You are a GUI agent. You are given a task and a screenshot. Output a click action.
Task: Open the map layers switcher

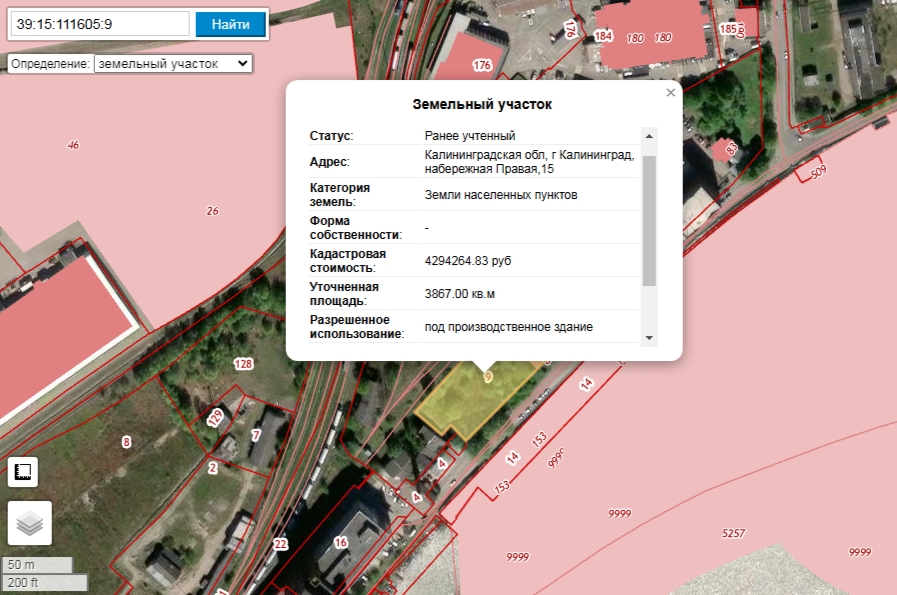pos(30,523)
